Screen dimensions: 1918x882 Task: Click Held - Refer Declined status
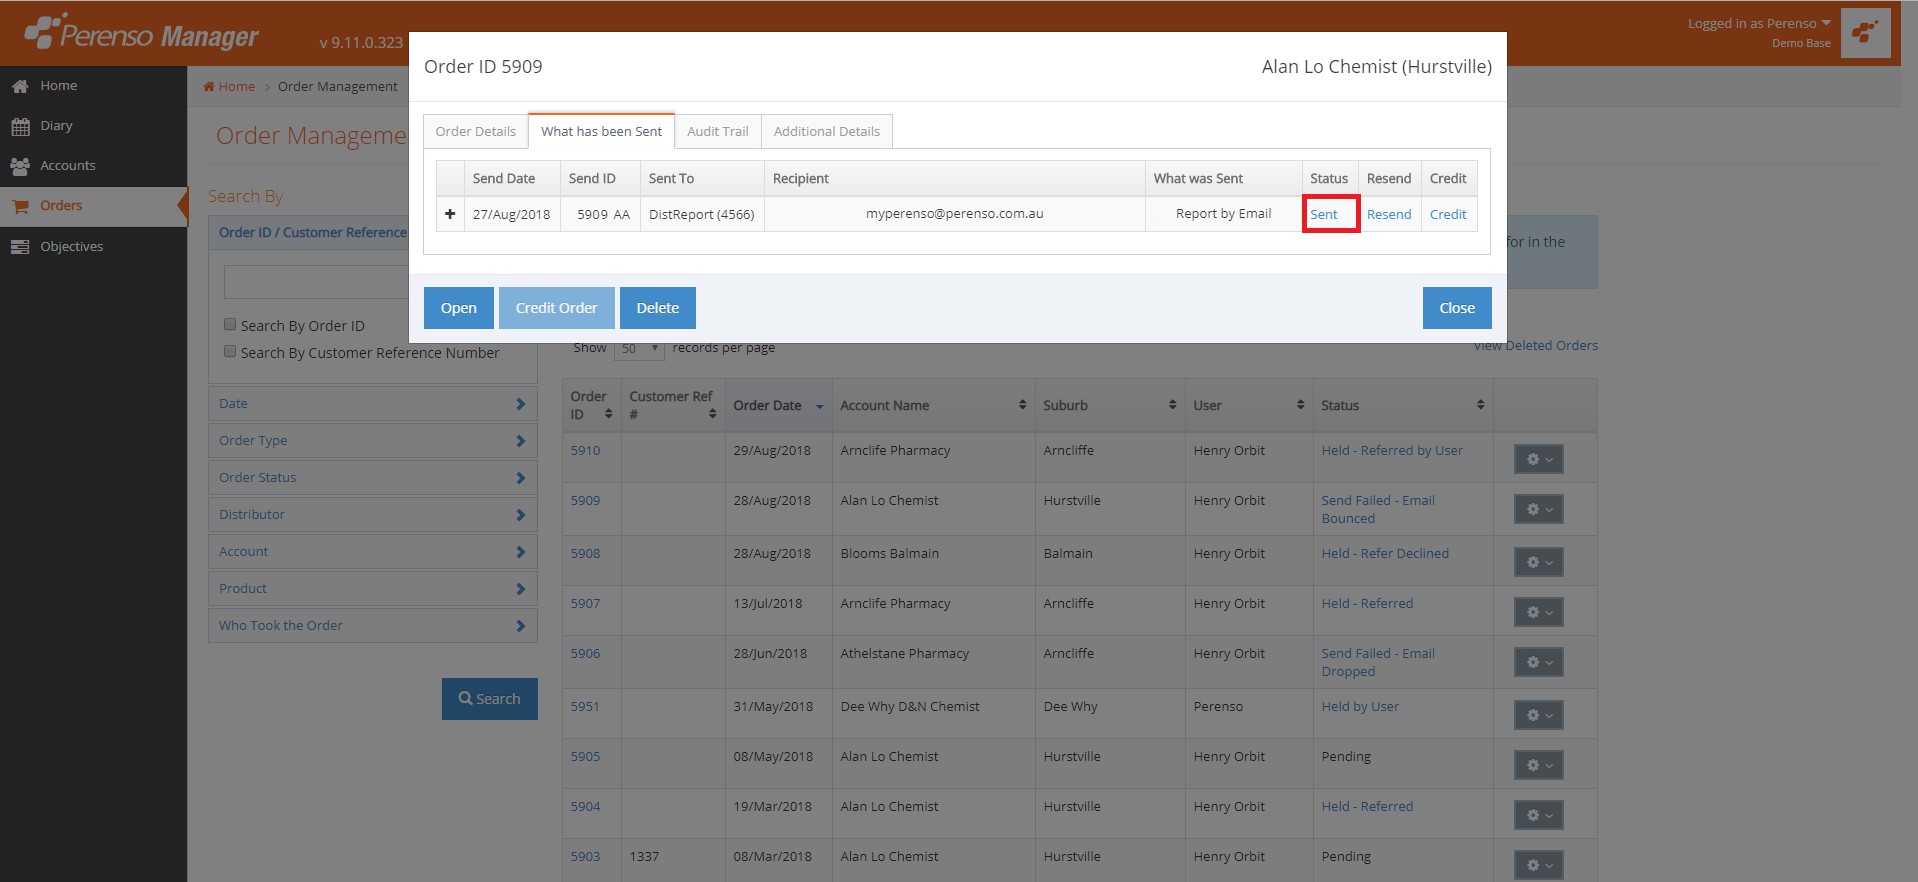pos(1385,554)
